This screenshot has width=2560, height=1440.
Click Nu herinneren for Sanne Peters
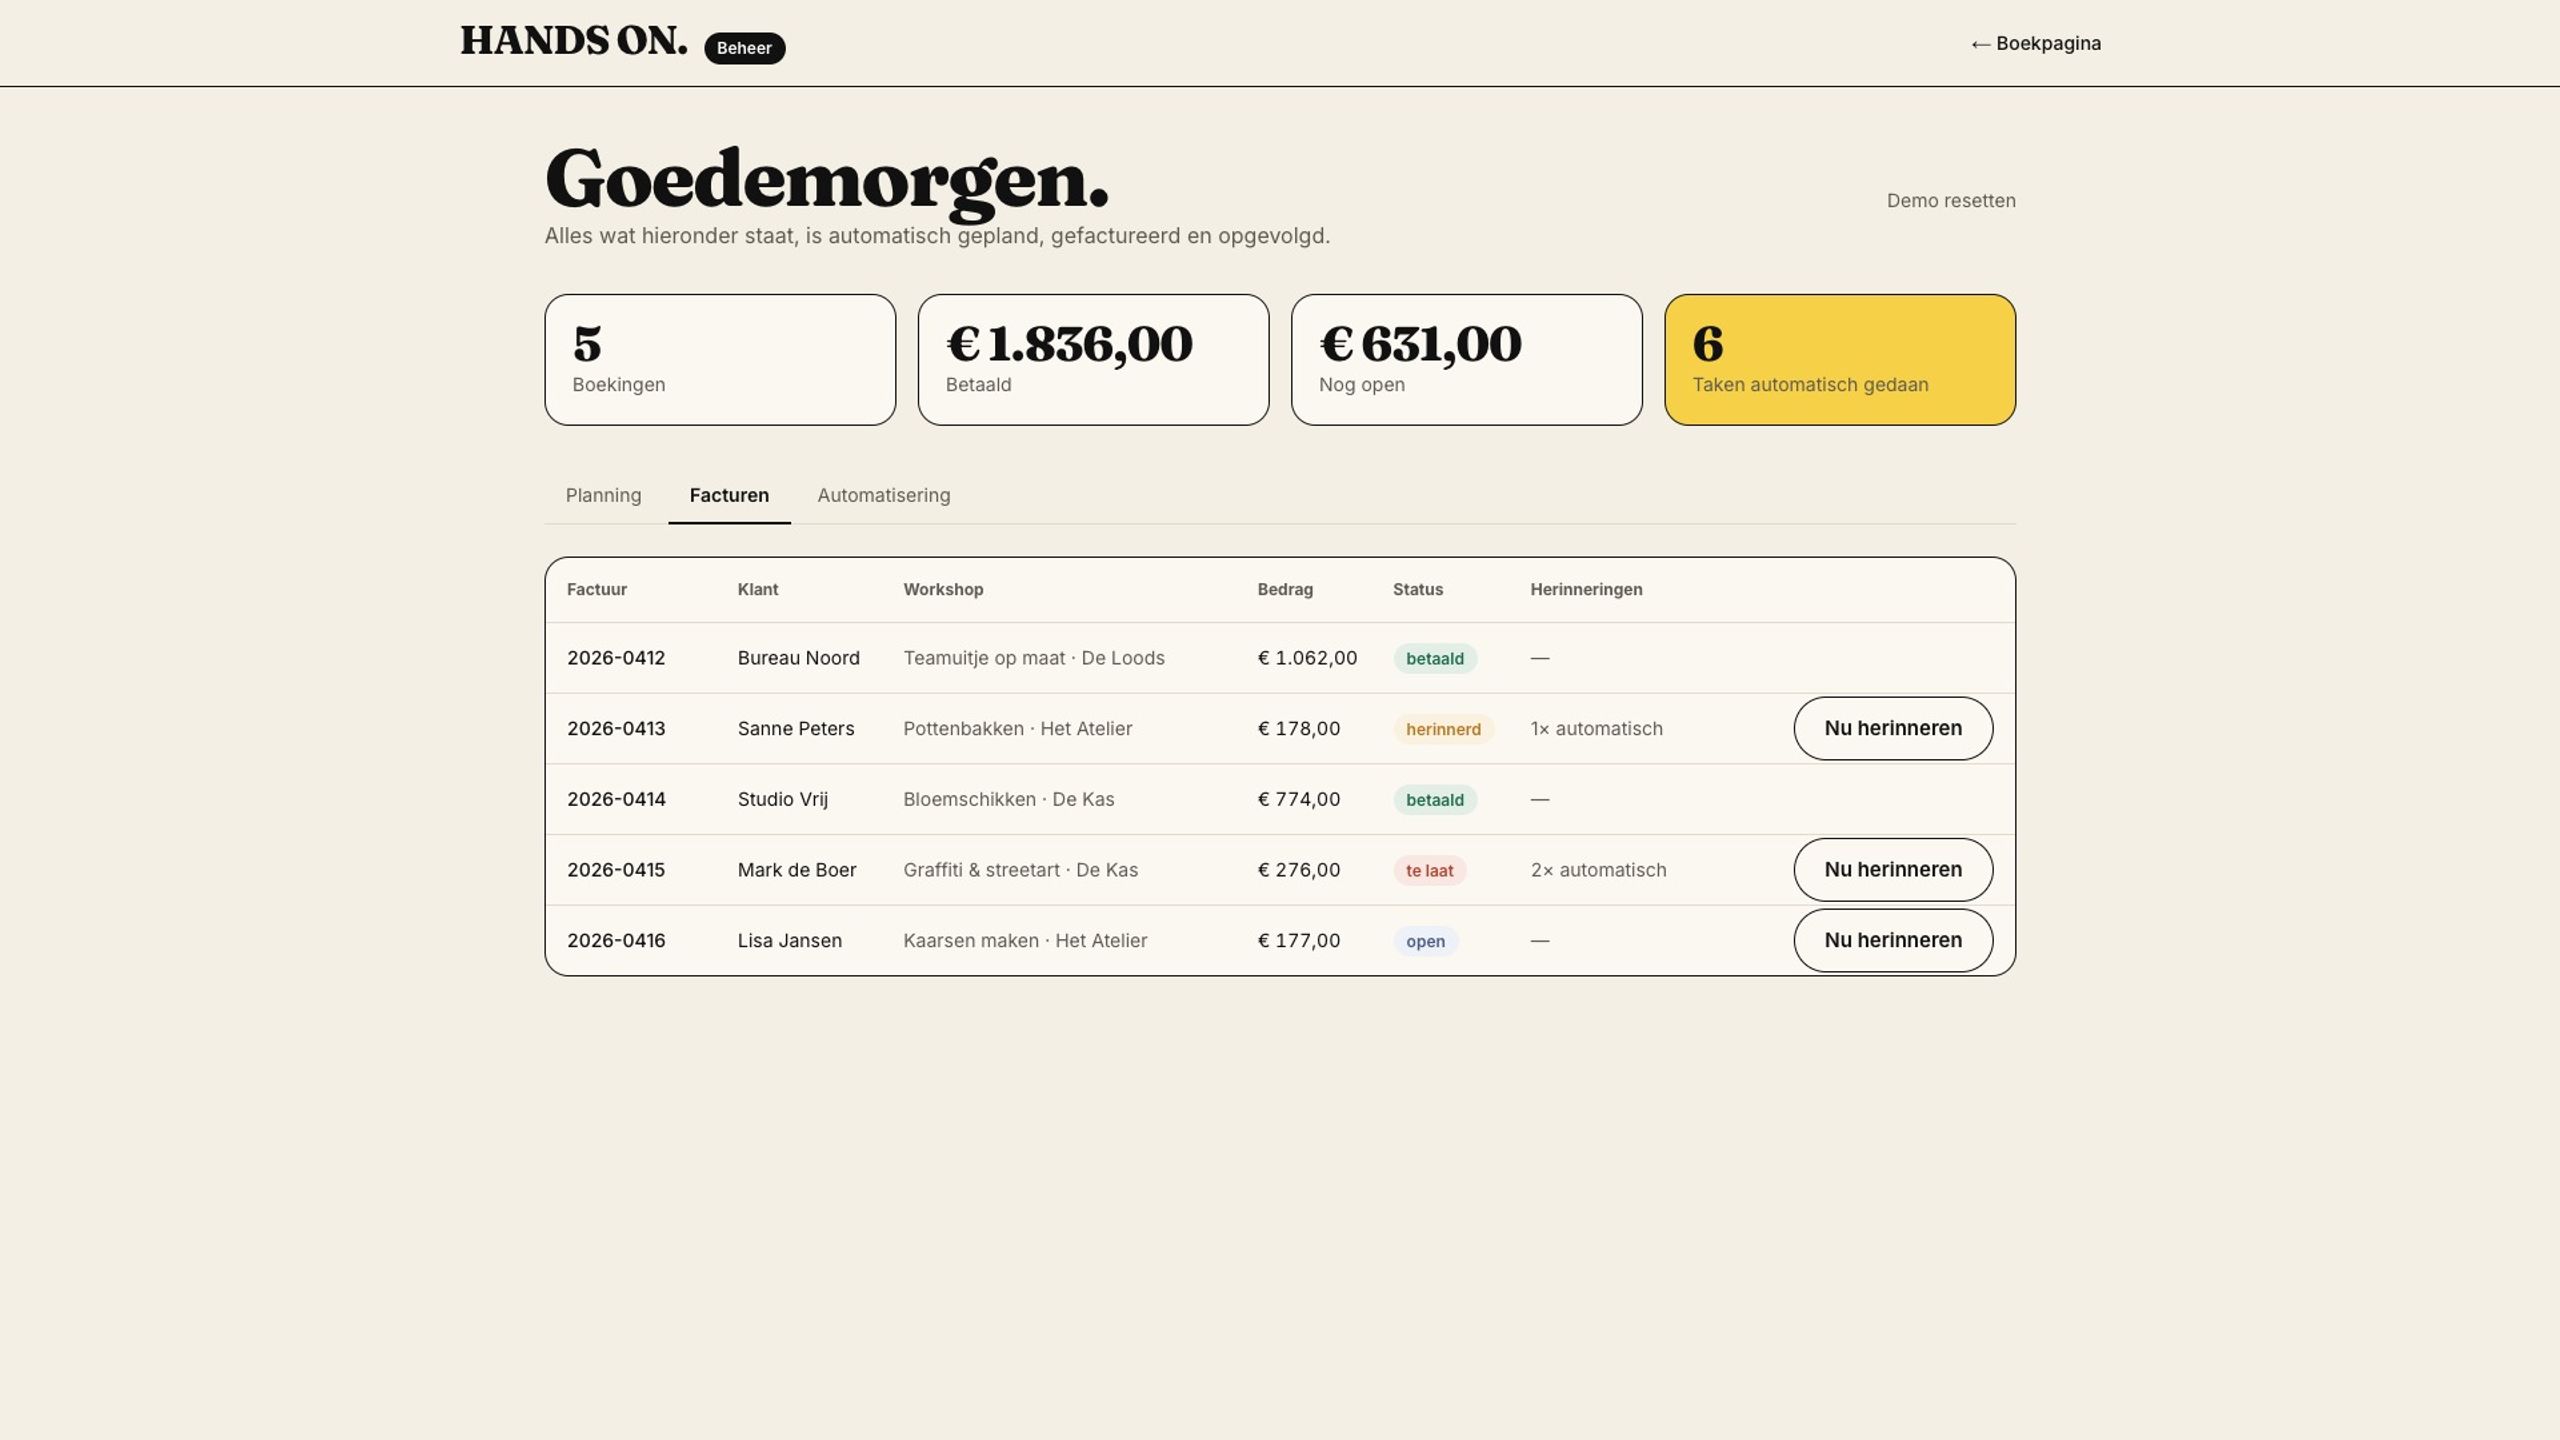click(1893, 728)
